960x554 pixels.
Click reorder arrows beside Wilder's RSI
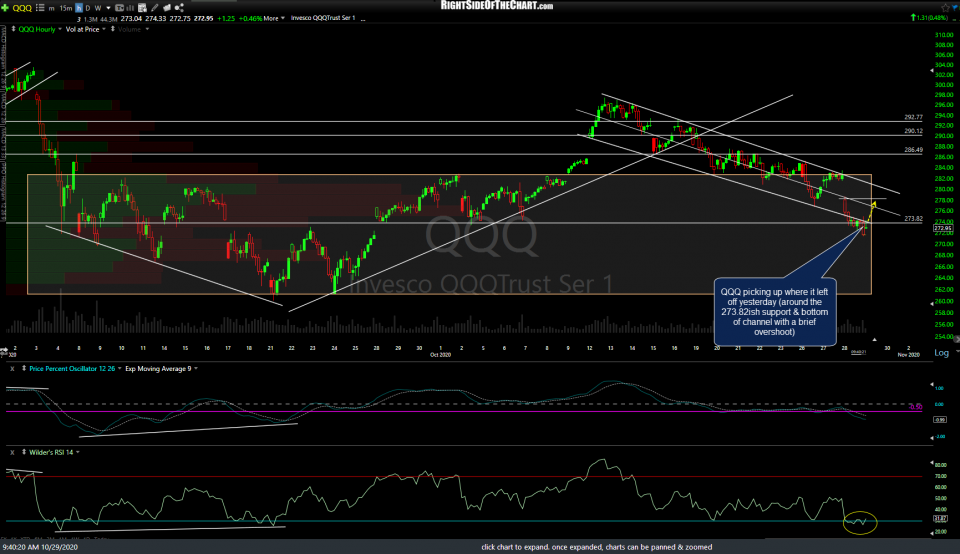click(24, 452)
